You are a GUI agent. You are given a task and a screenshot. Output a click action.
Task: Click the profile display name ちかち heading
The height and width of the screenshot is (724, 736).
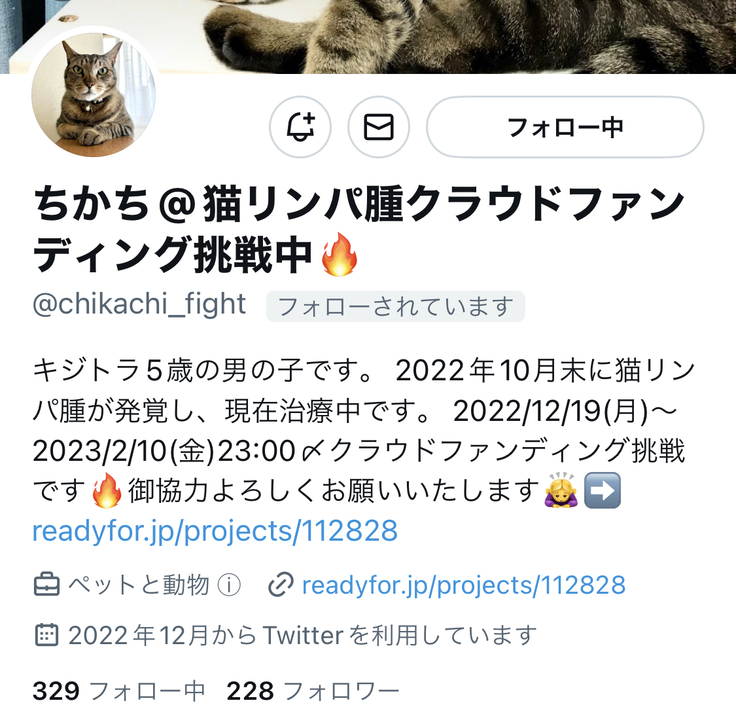pyautogui.click(x=359, y=229)
